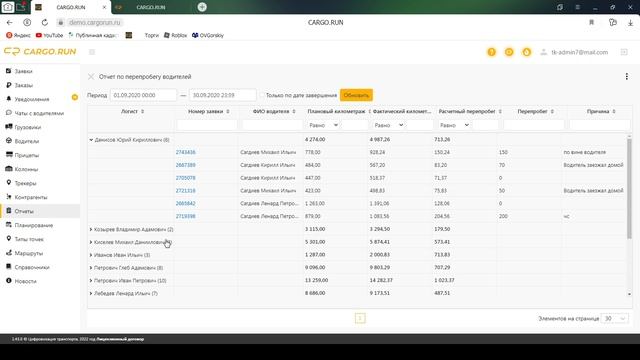Open Водители section

coord(27,141)
